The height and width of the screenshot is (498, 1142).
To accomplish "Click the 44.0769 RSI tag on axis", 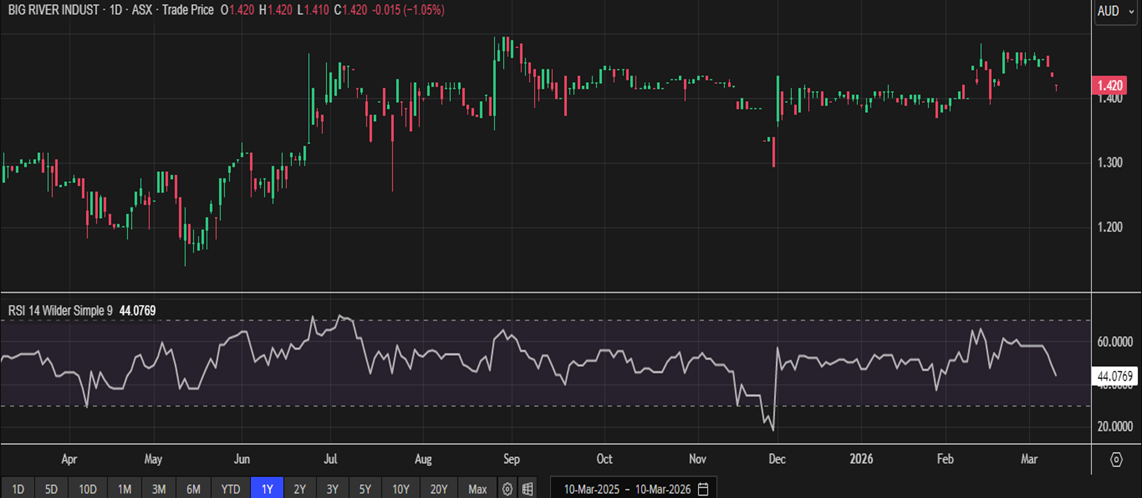I will [x=1117, y=376].
